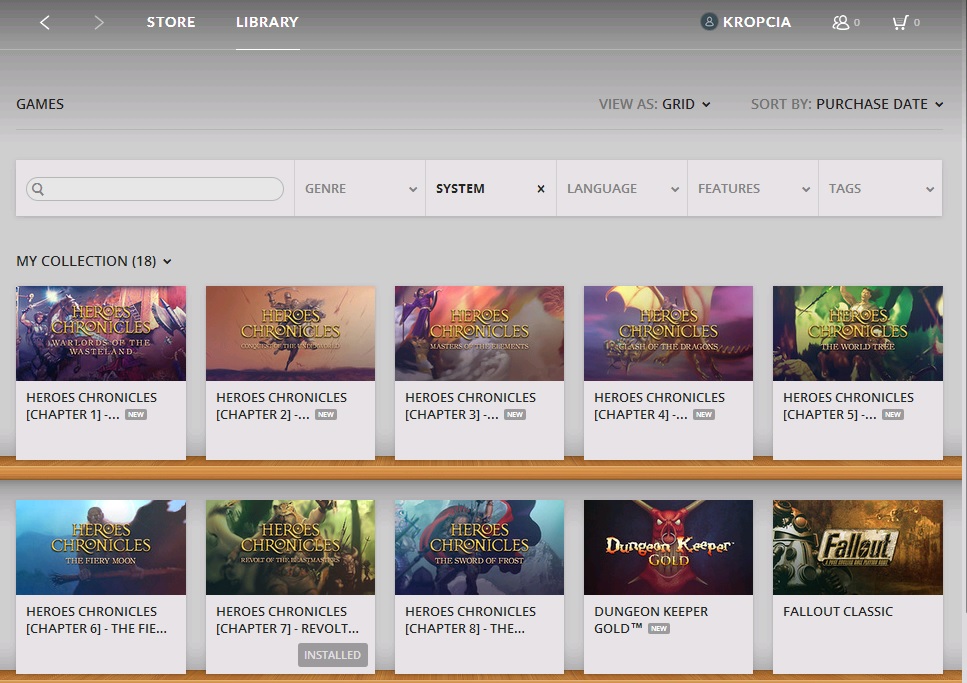Image resolution: width=967 pixels, height=683 pixels.
Task: Expand the LANGUAGE filter
Action: click(x=622, y=189)
